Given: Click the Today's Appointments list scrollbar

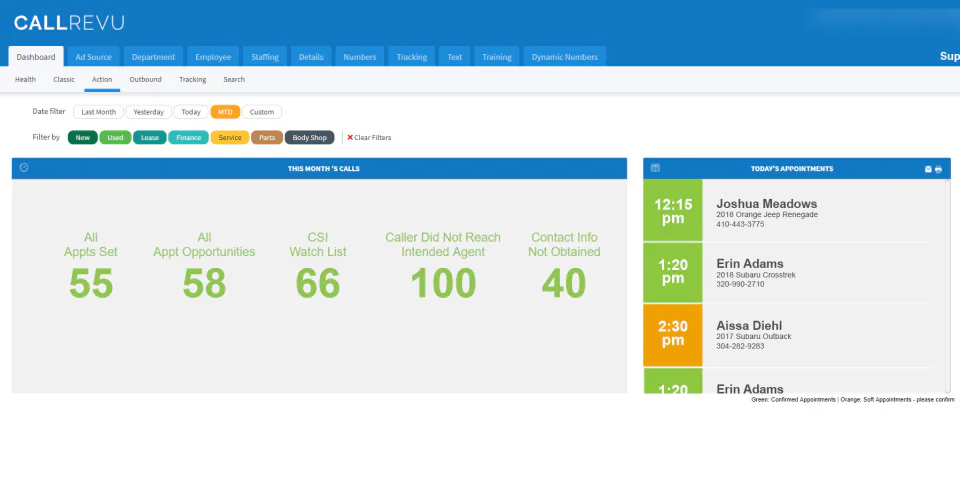Looking at the screenshot, I should pyautogui.click(x=948, y=286).
